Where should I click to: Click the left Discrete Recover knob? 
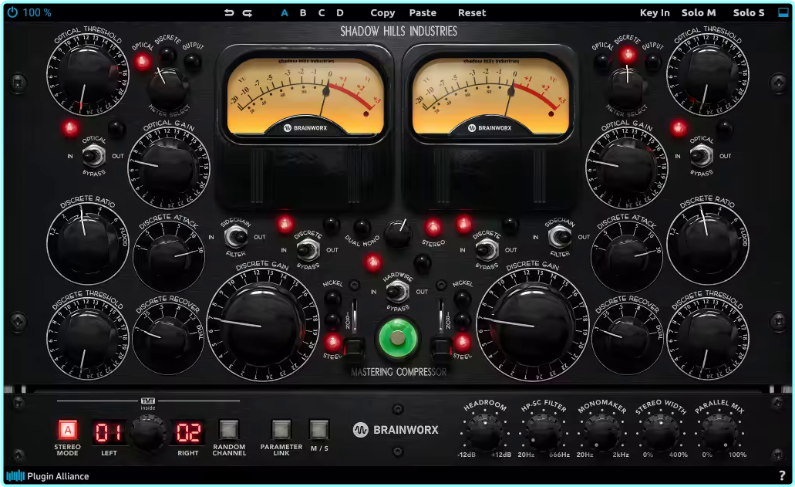pos(169,339)
